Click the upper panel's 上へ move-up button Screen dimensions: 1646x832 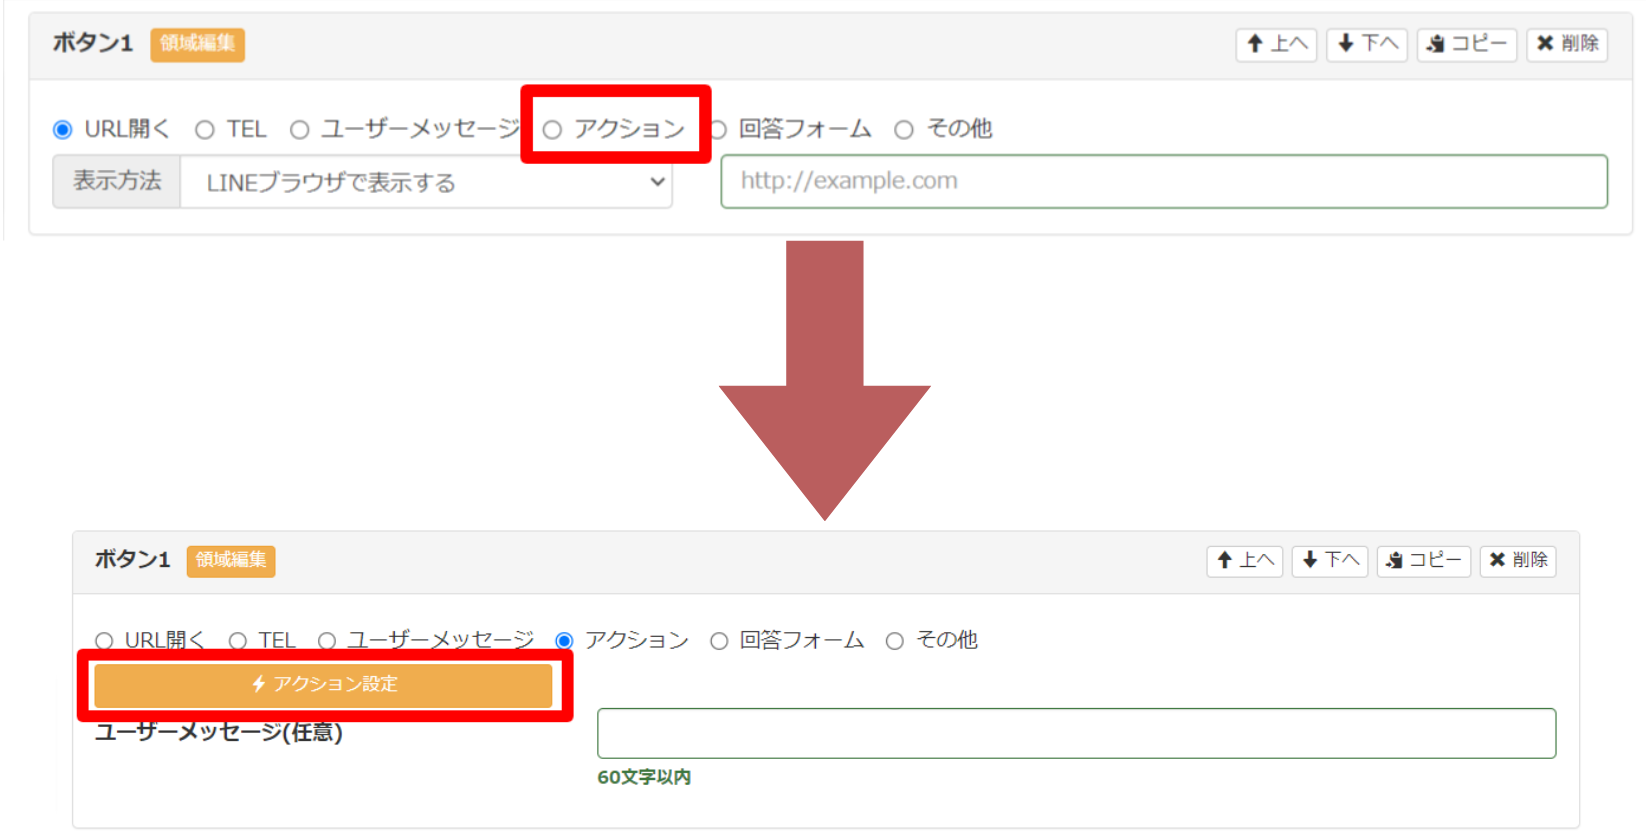[x=1276, y=44]
